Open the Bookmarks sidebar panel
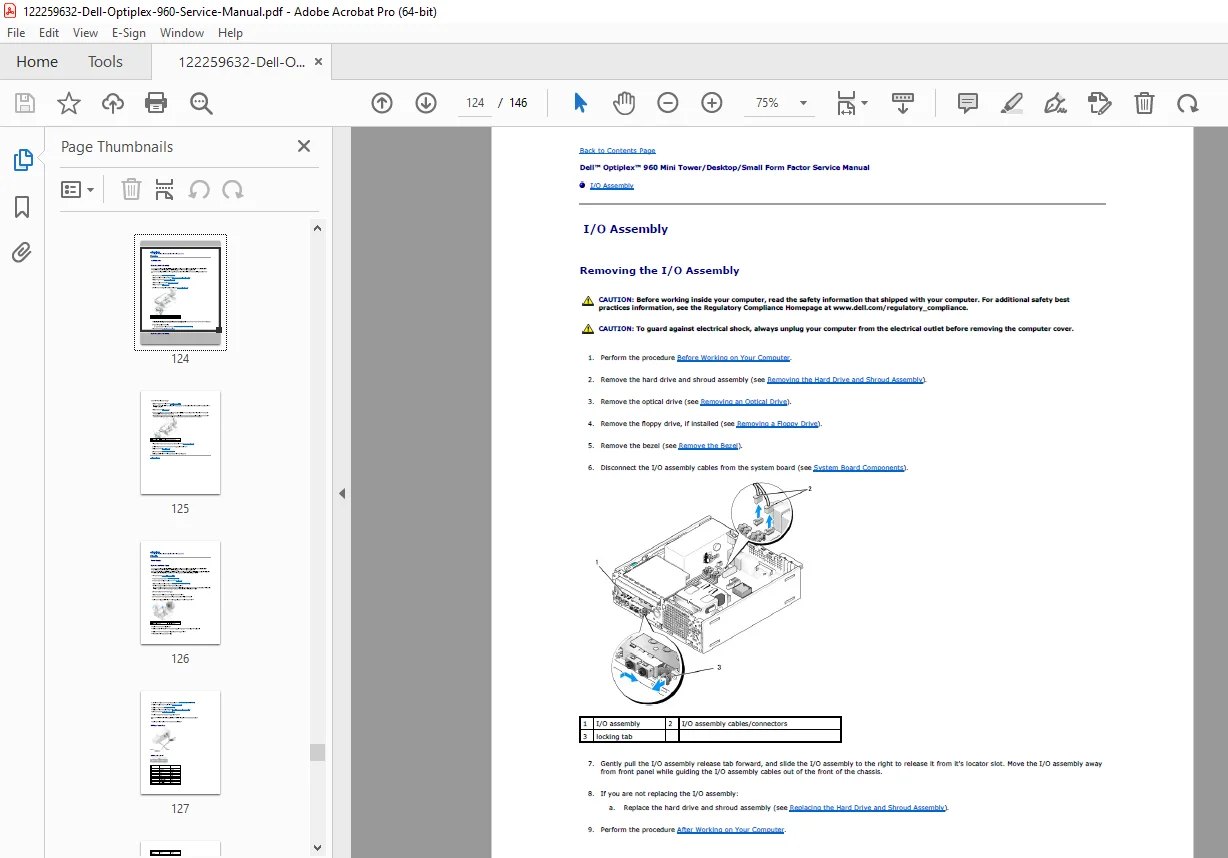The width and height of the screenshot is (1228, 858). click(22, 207)
